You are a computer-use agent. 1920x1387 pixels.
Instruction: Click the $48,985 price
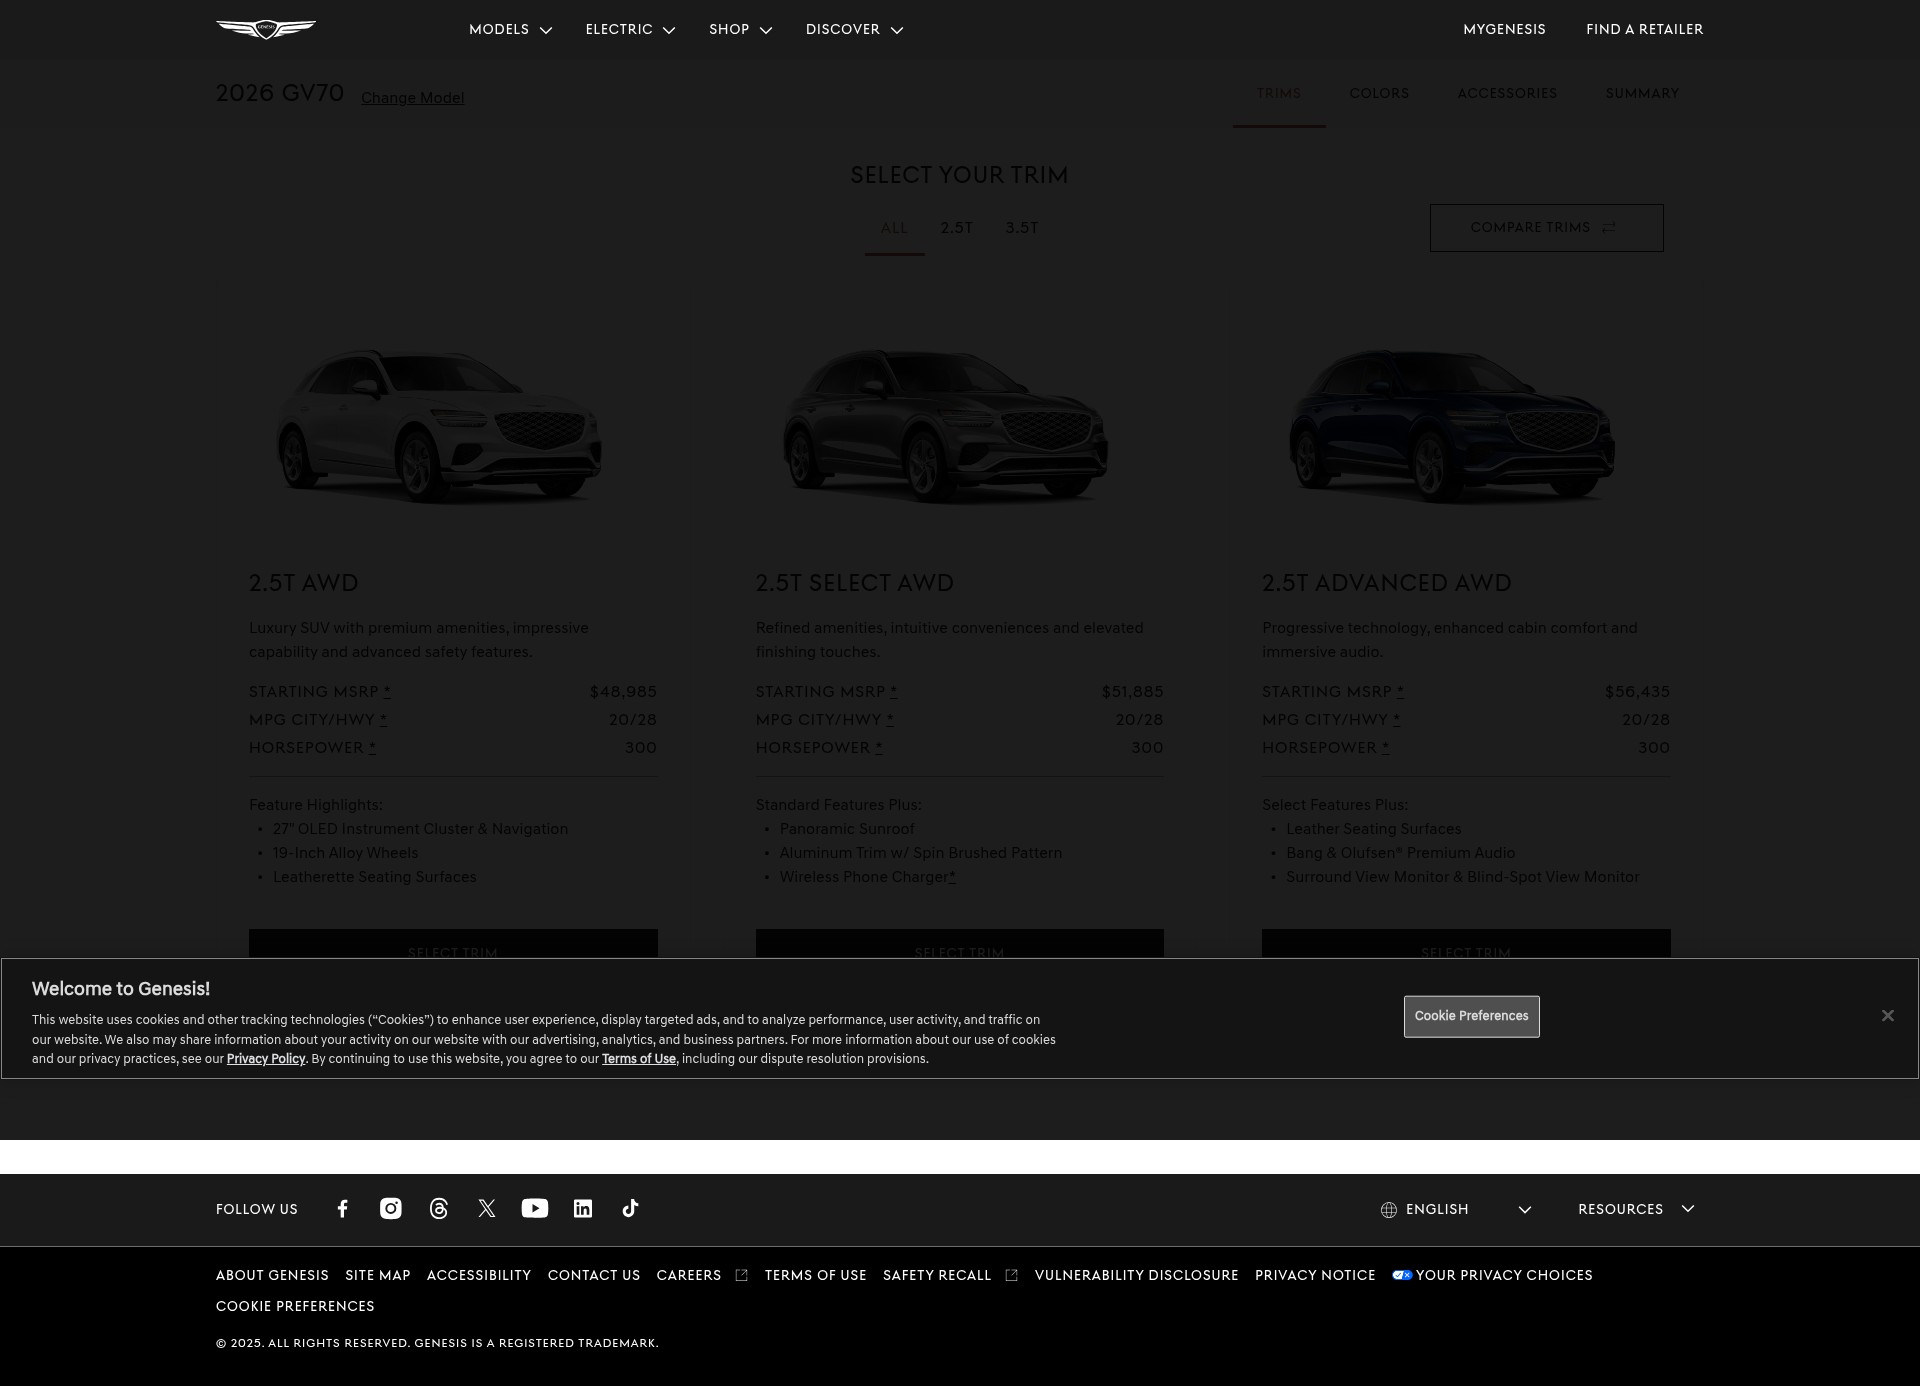(x=623, y=692)
